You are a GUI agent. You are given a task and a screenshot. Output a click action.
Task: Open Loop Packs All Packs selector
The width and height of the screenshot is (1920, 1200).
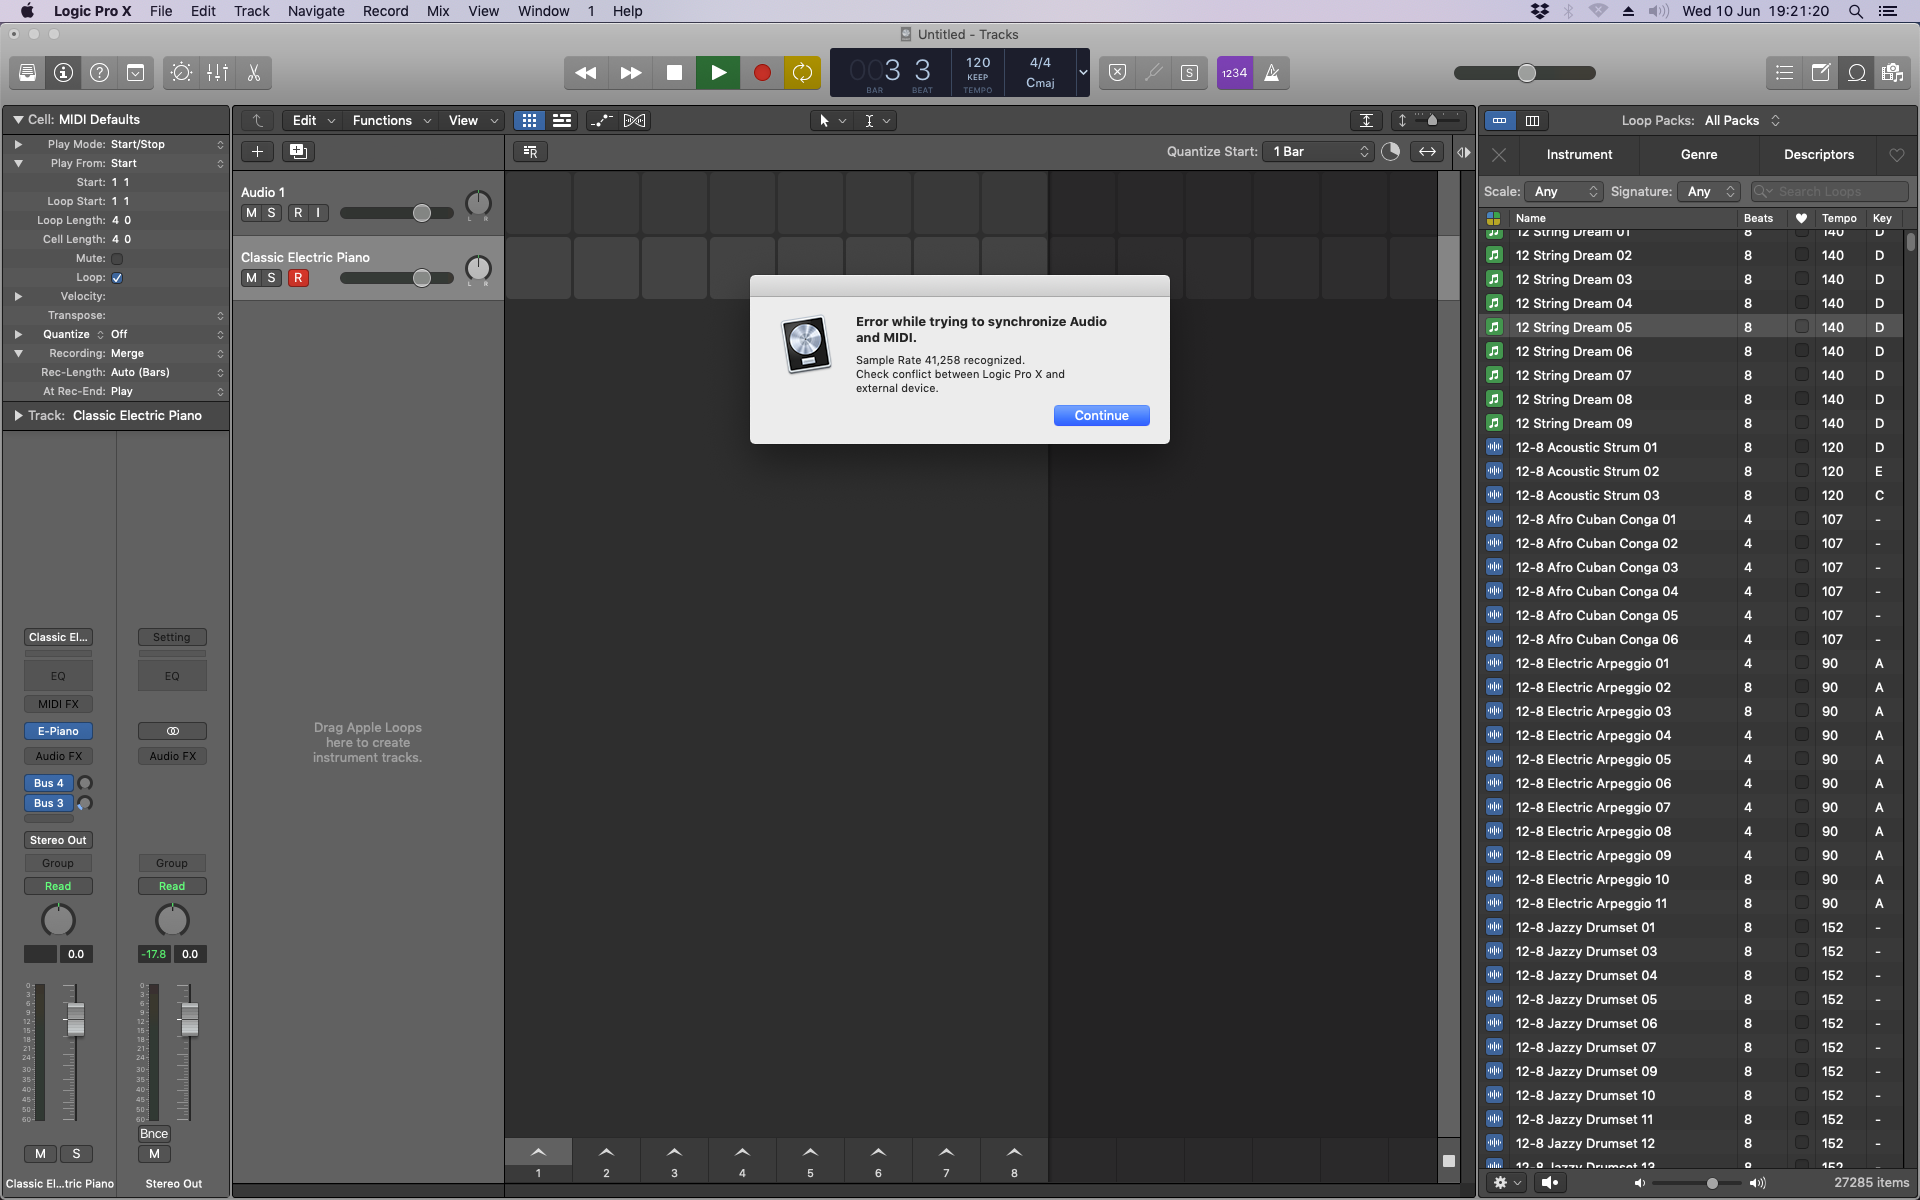[1742, 121]
